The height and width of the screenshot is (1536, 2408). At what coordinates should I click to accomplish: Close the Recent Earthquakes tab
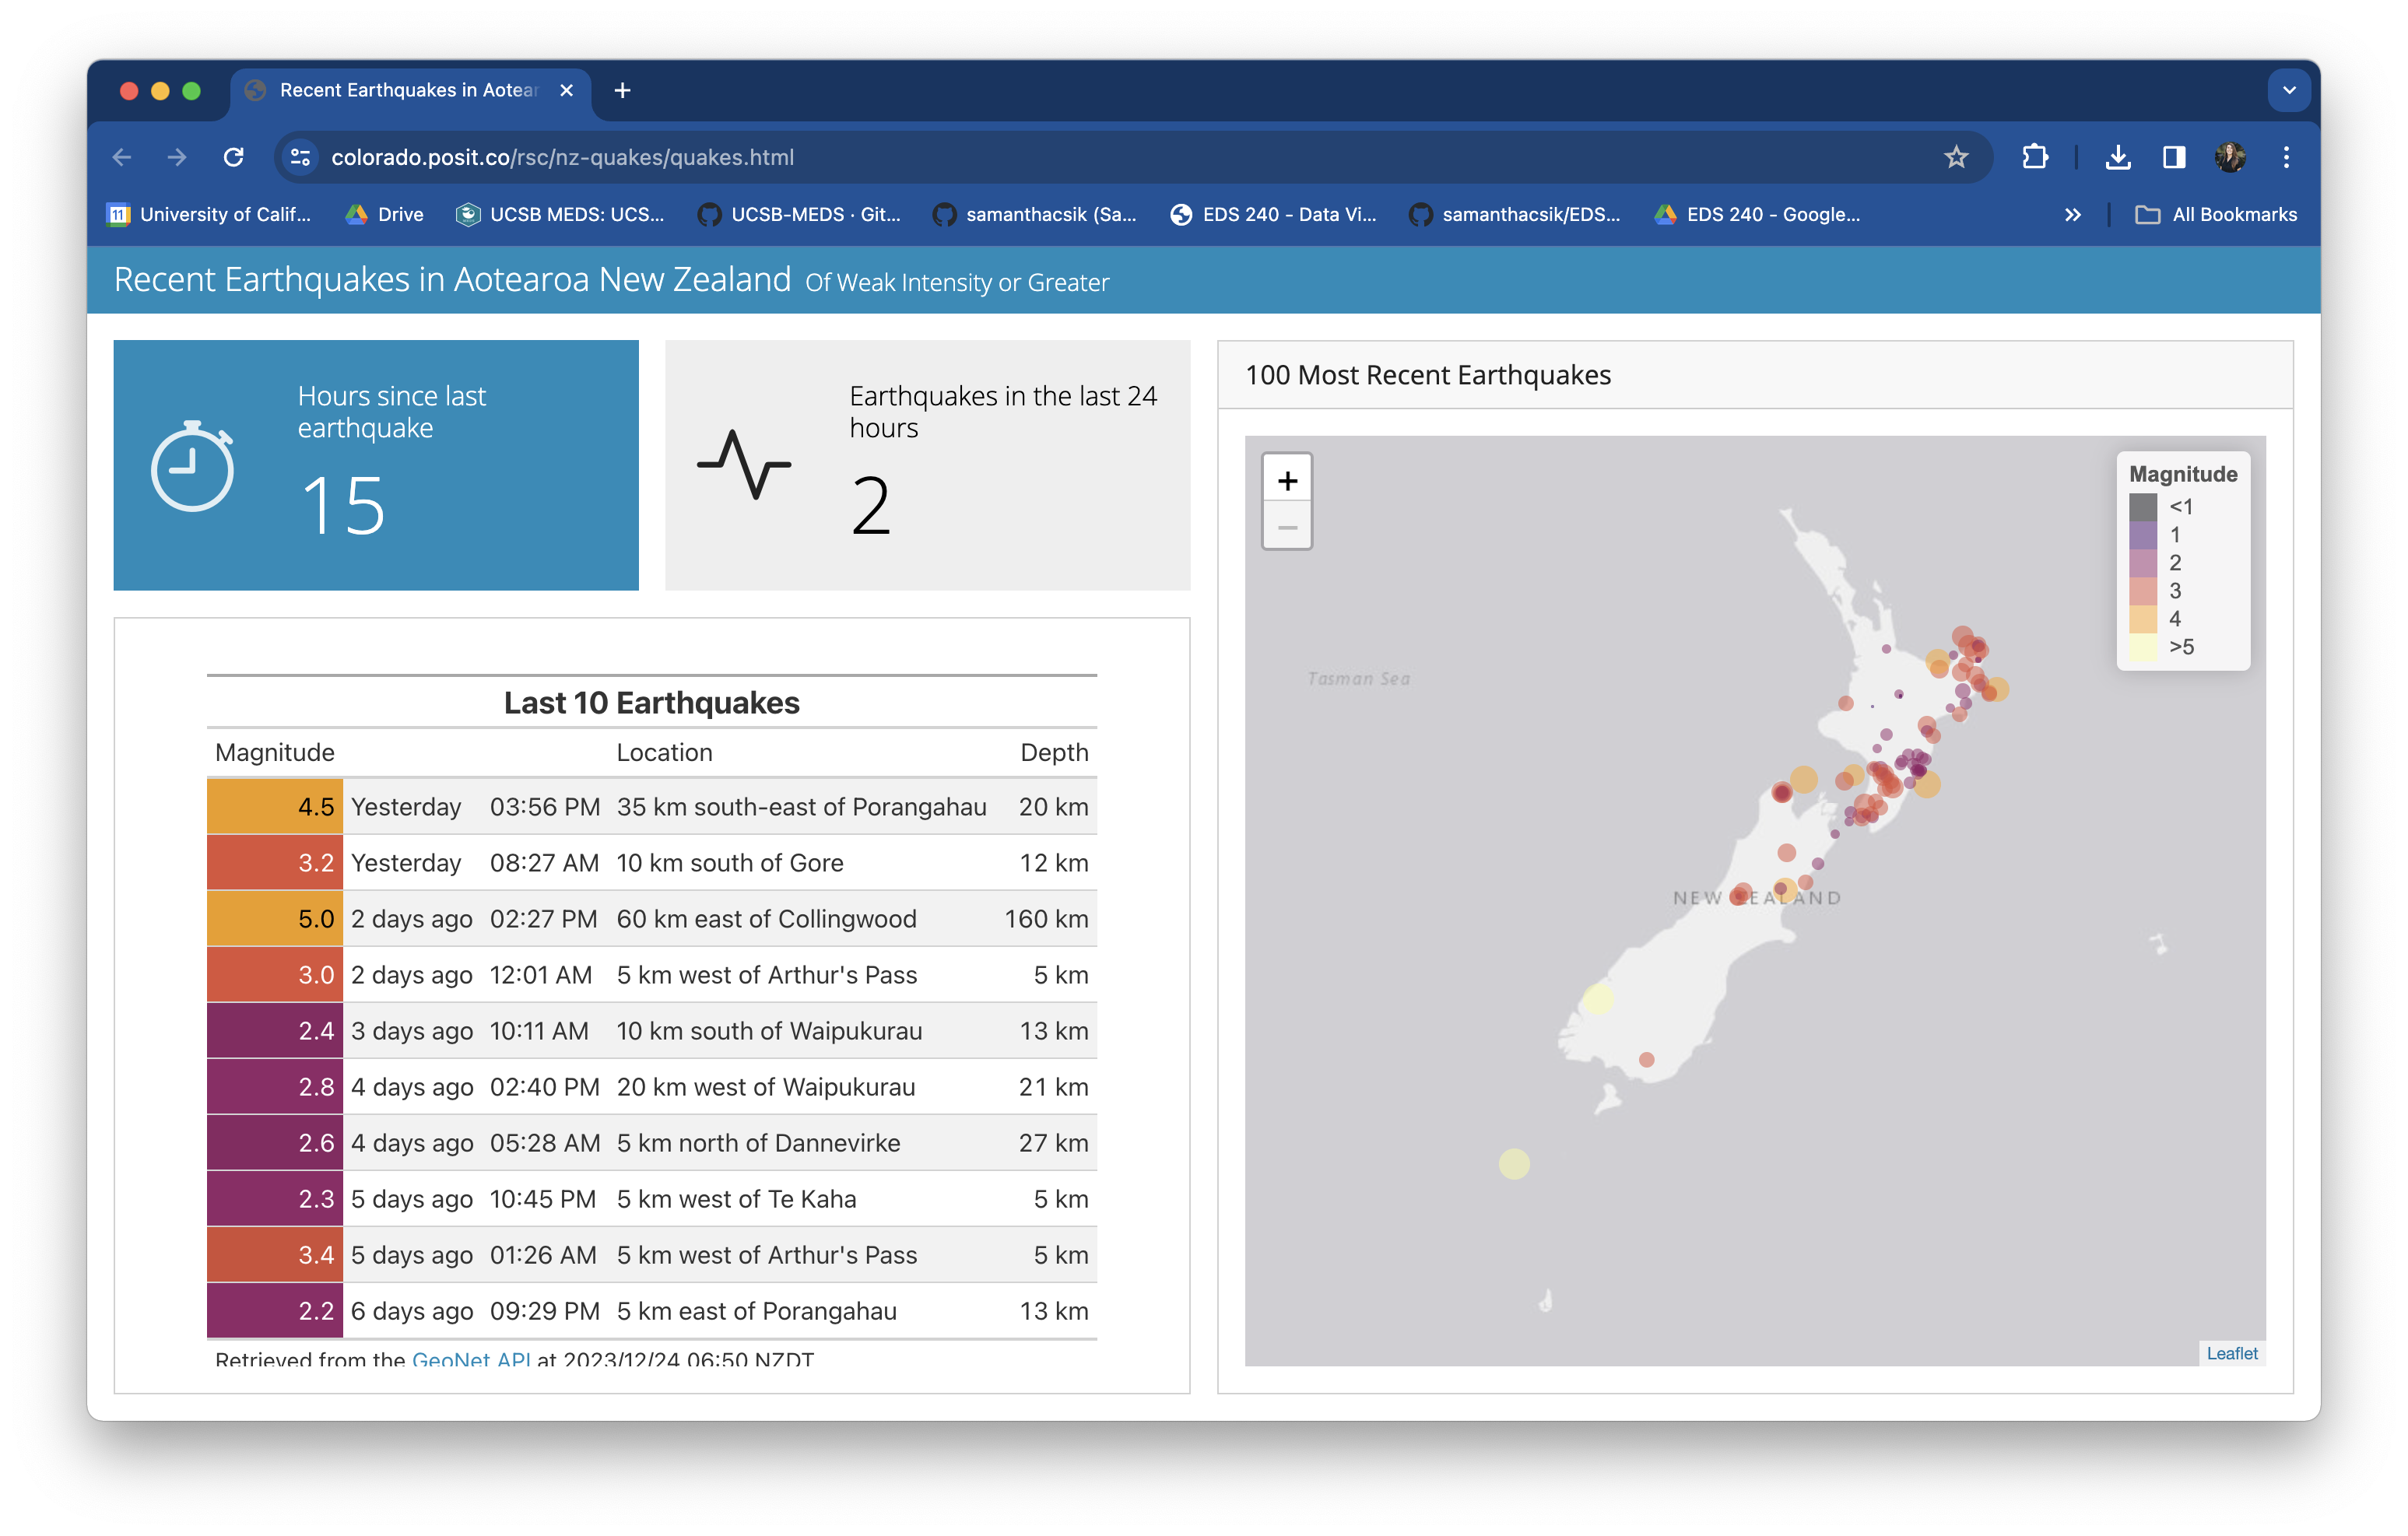click(x=566, y=90)
